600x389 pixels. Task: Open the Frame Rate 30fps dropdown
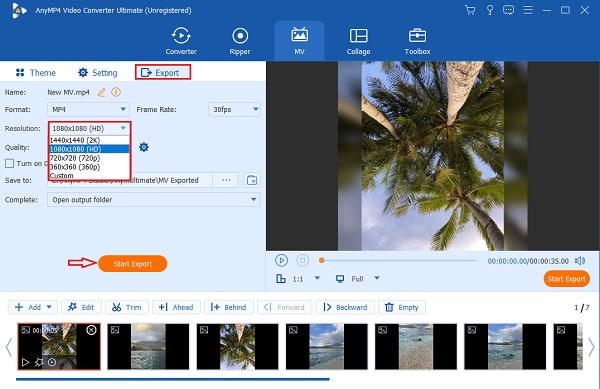(x=234, y=109)
